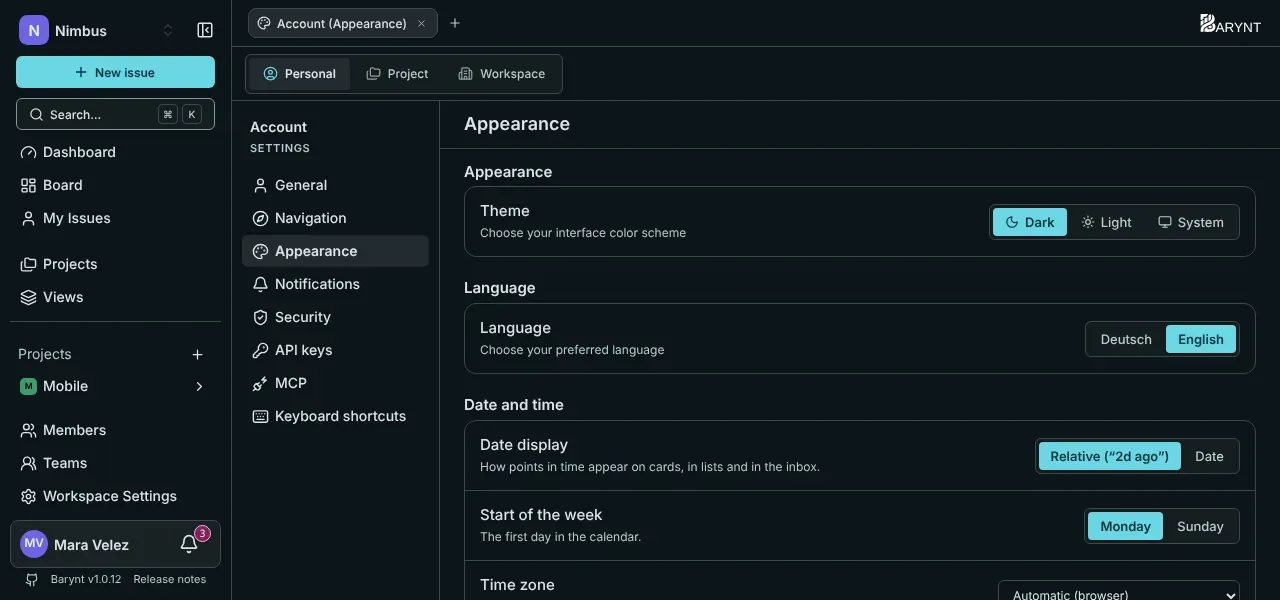Viewport: 1280px width, 600px height.
Task: Open notifications bell with badge
Action: pos(189,544)
